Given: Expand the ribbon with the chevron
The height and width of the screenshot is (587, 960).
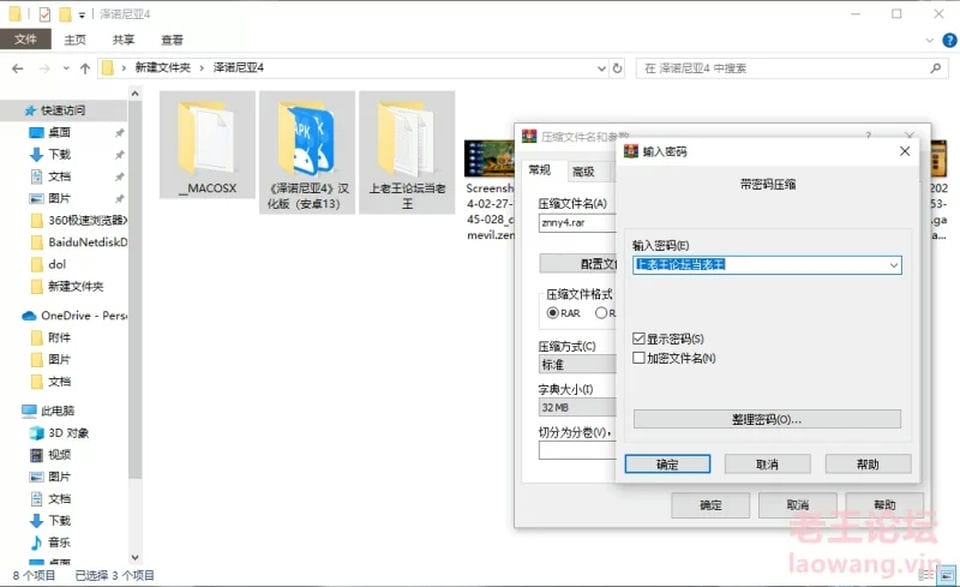Looking at the screenshot, I should click(x=929, y=40).
